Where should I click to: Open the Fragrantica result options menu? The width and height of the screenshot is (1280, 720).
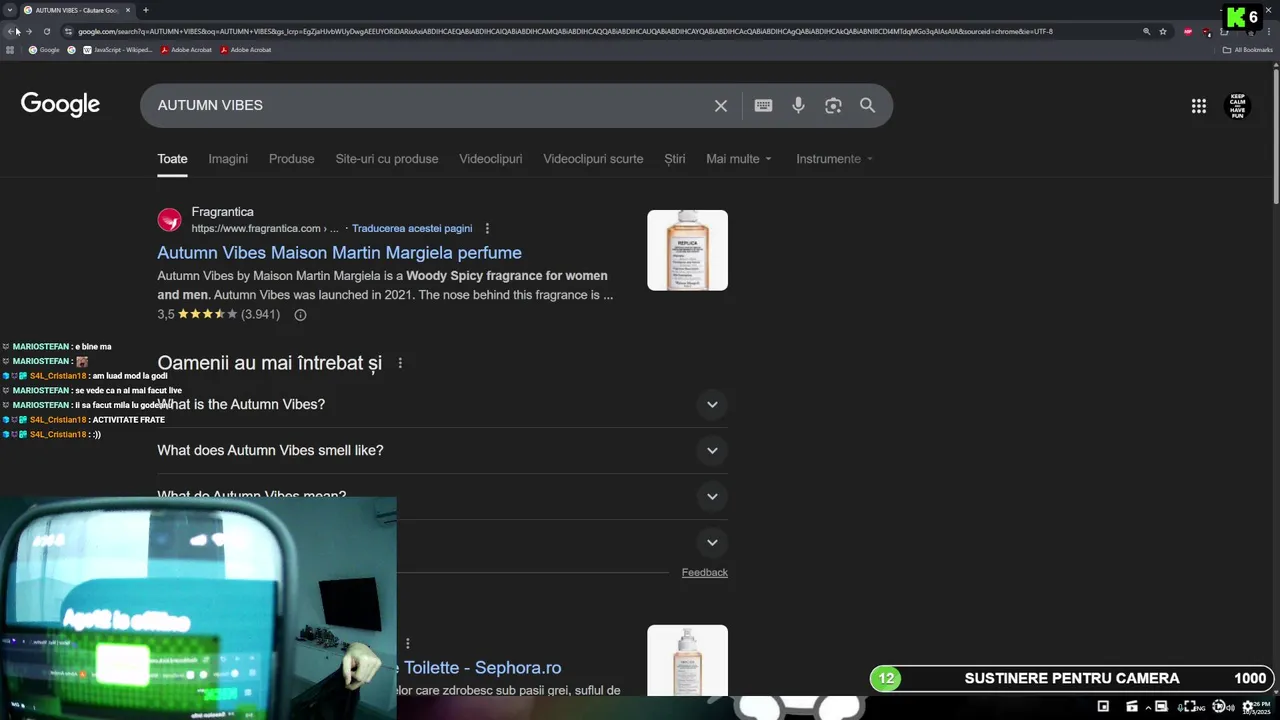pos(487,228)
